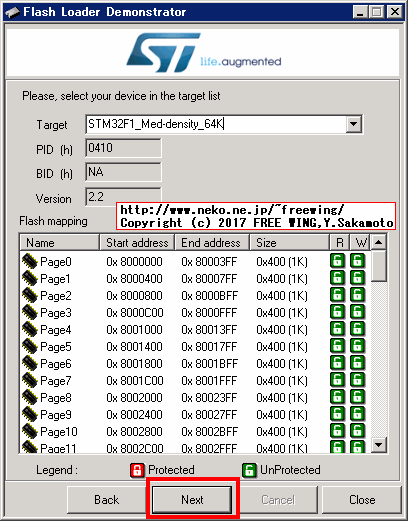Select the Page0 row name

[56, 262]
